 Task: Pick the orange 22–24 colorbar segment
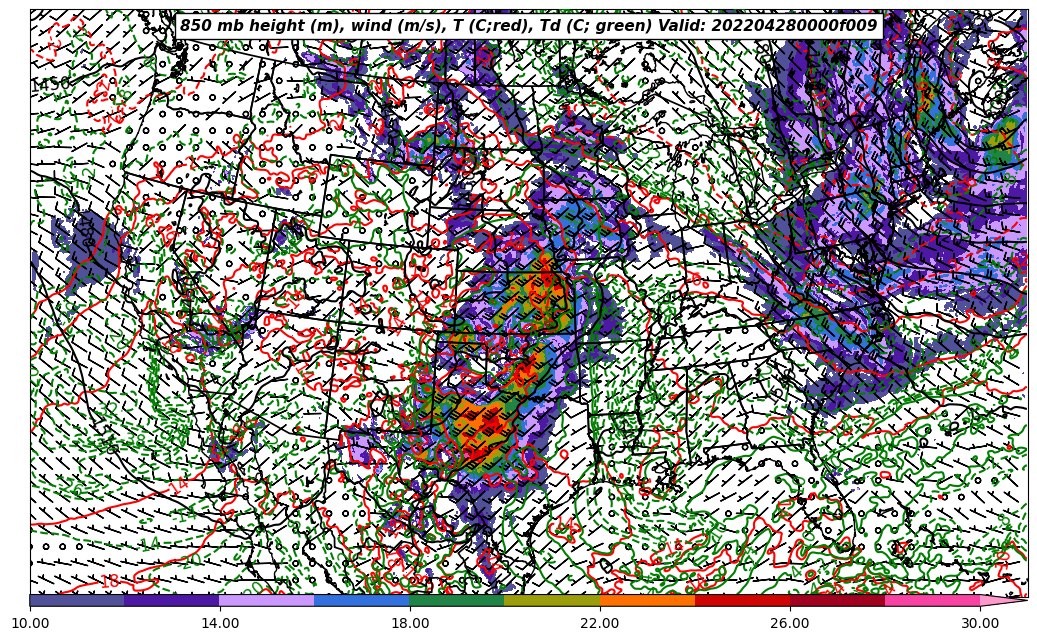pyautogui.click(x=647, y=600)
